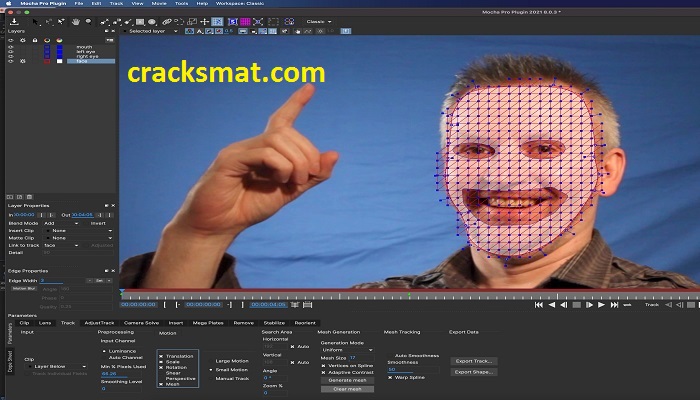The height and width of the screenshot is (400, 700).
Task: Click the Clear mesh button
Action: (x=347, y=389)
